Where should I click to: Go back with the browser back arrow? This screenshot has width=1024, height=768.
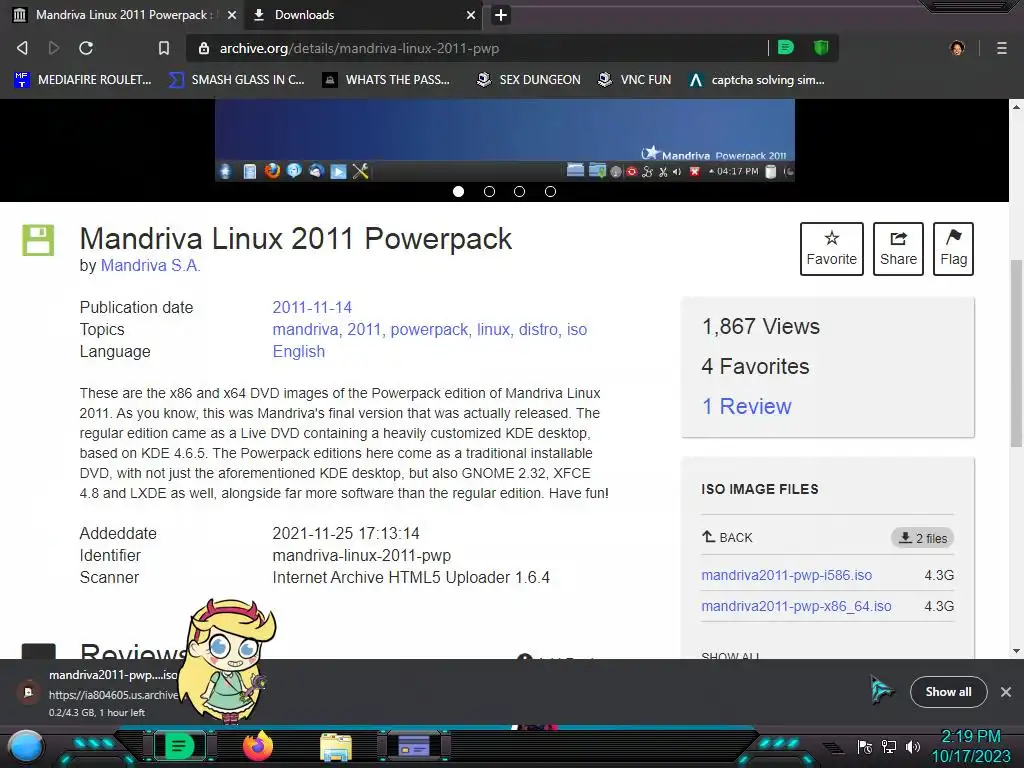[x=22, y=48]
